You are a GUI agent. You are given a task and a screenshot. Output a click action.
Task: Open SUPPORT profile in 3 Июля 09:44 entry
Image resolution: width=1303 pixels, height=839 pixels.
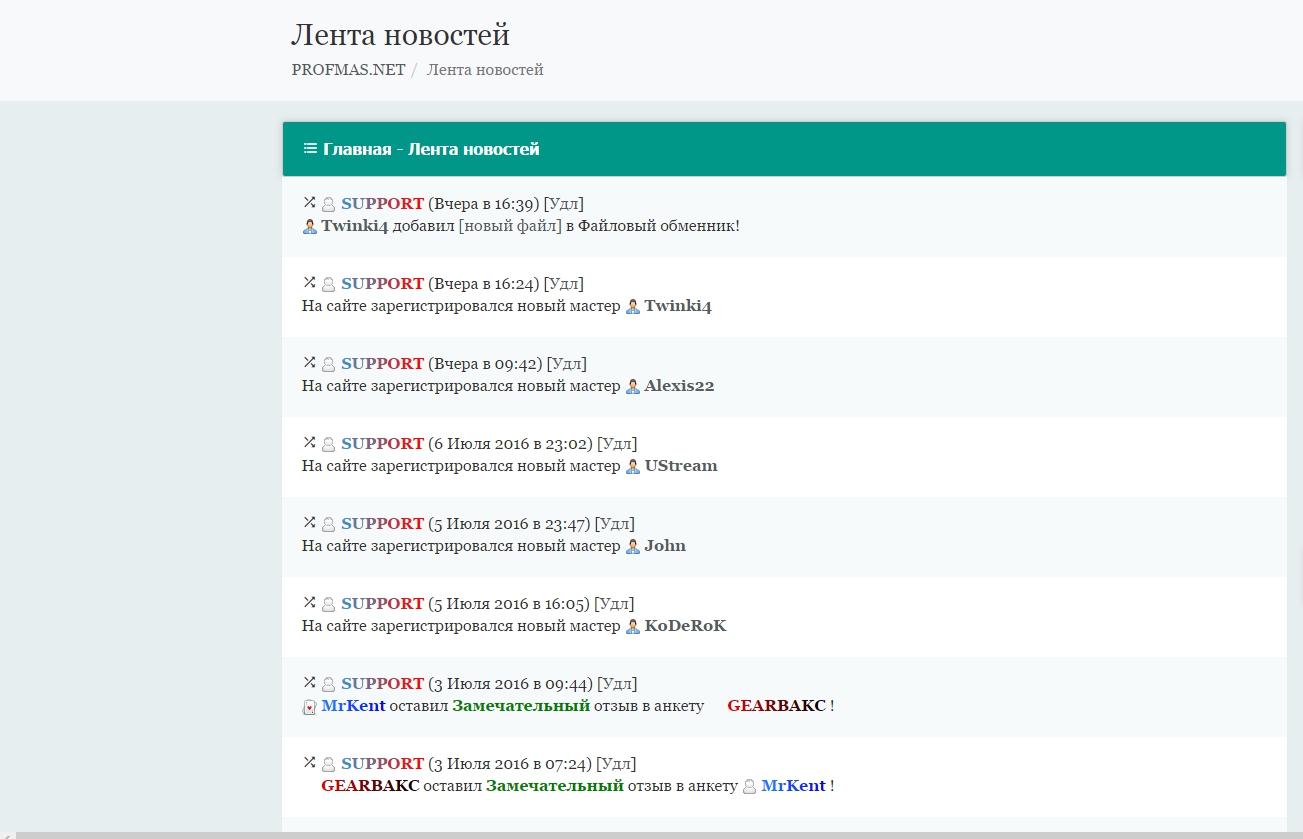click(x=382, y=684)
